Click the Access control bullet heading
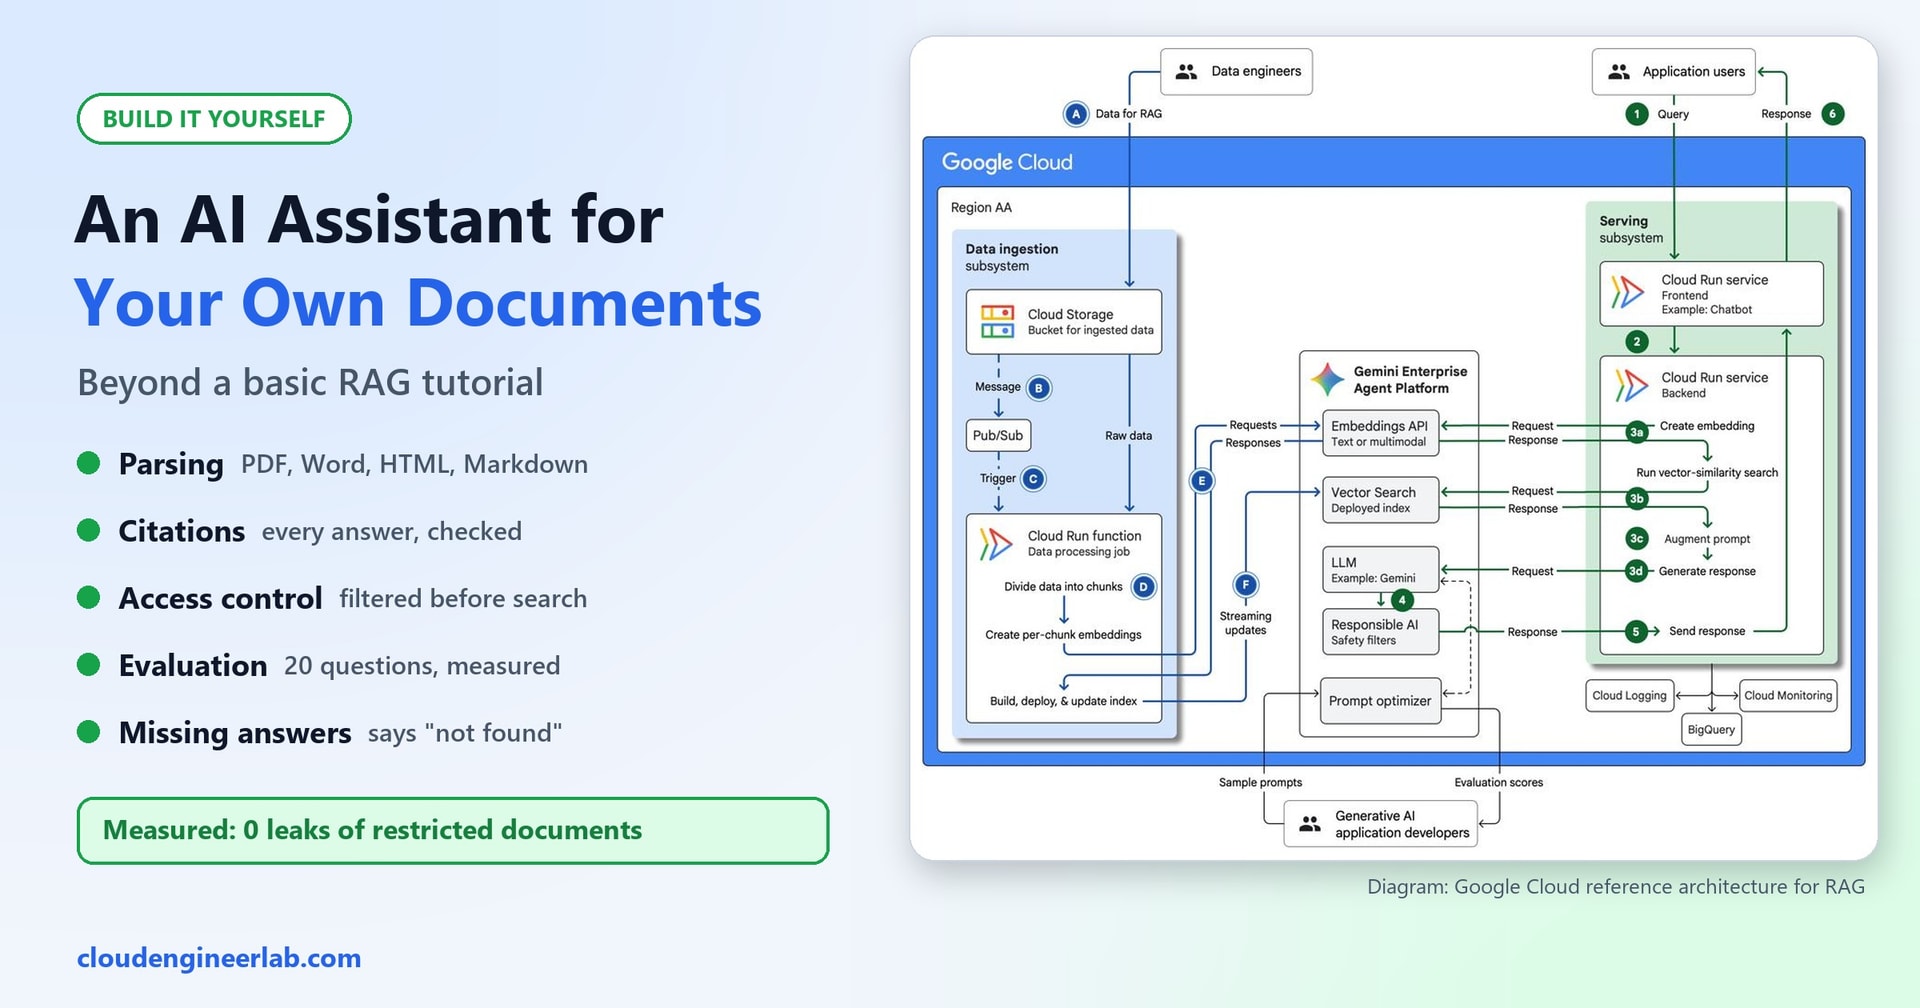1920x1008 pixels. coord(220,598)
